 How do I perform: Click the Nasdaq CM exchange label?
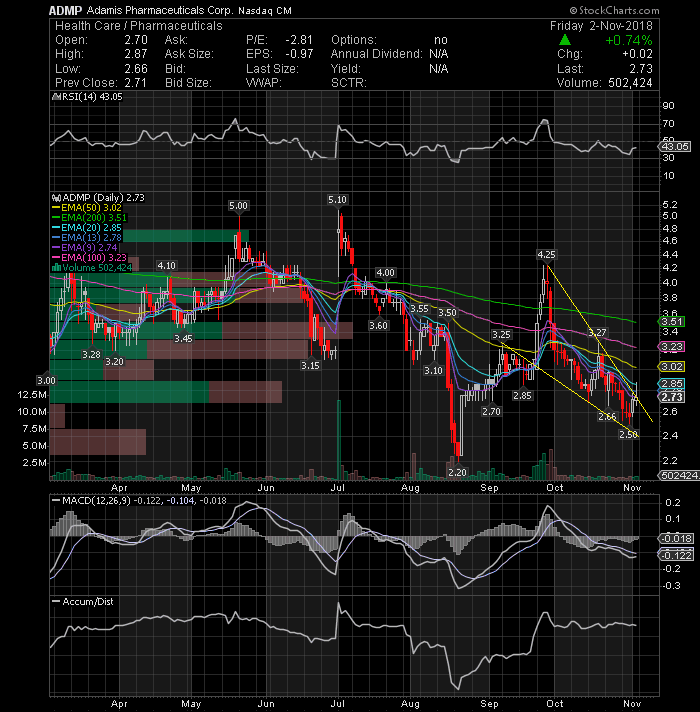click(265, 10)
